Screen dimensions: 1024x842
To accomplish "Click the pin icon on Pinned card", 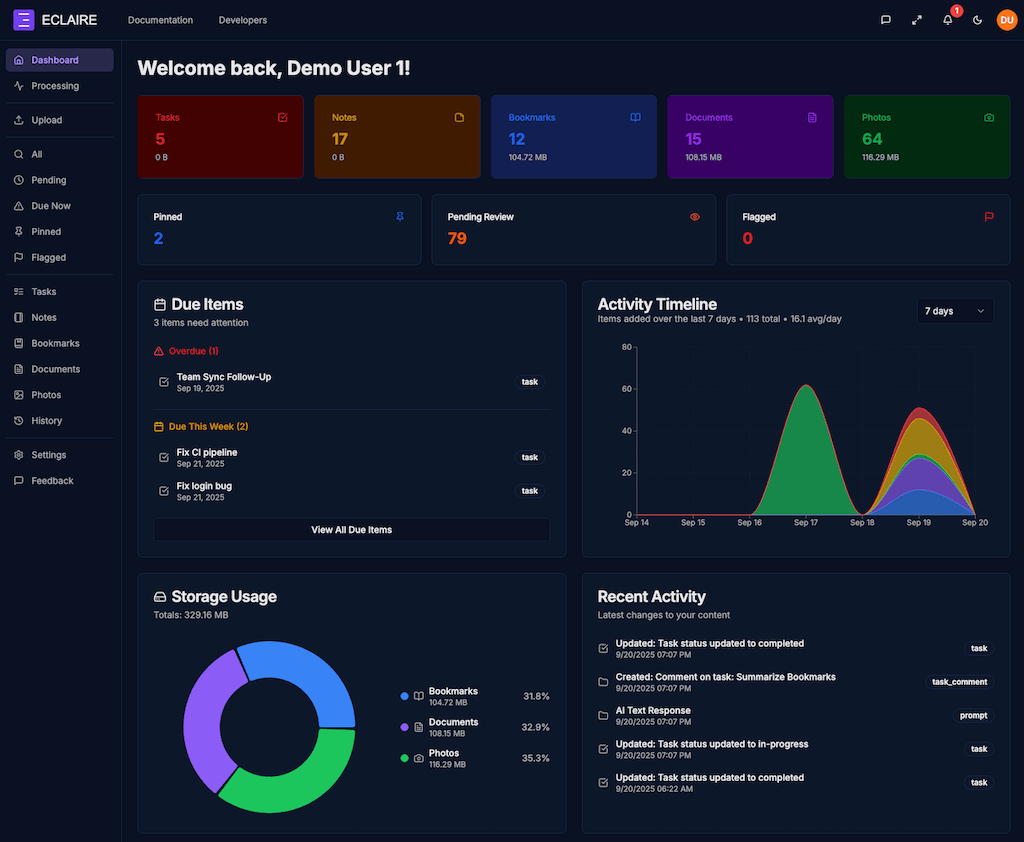I will pyautogui.click(x=400, y=216).
